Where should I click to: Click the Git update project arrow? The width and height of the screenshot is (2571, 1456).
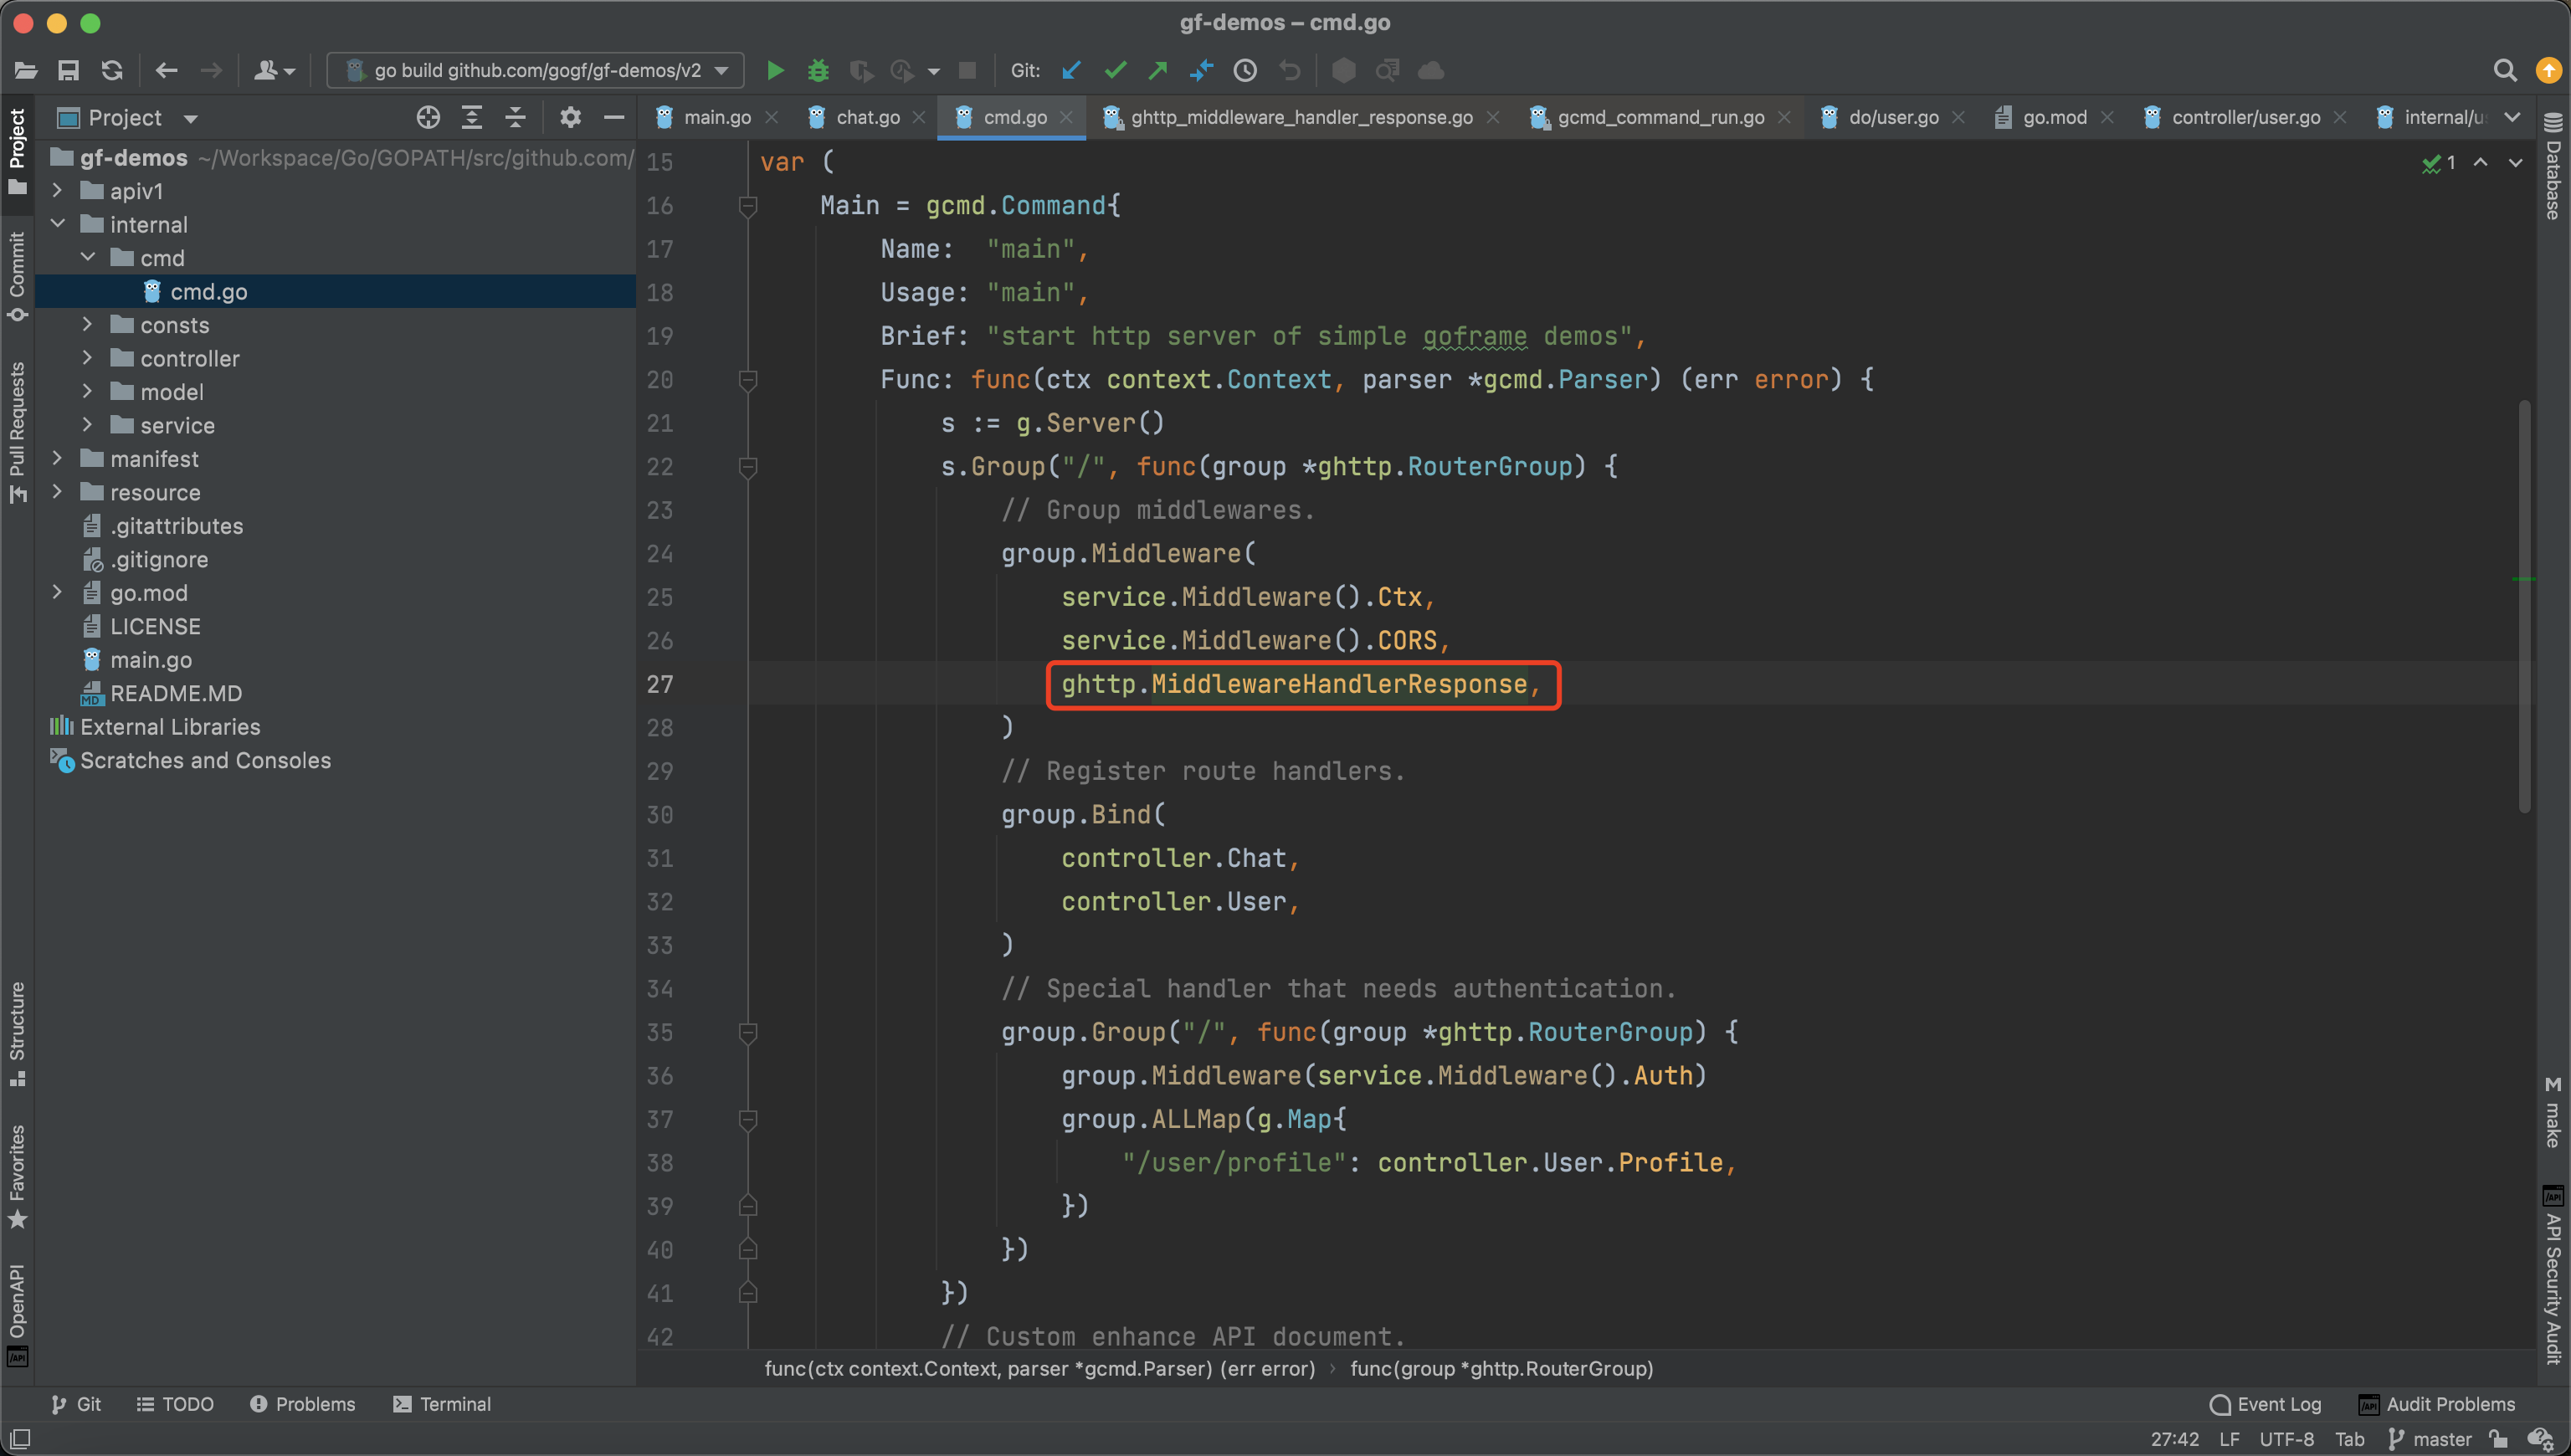[x=1072, y=70]
